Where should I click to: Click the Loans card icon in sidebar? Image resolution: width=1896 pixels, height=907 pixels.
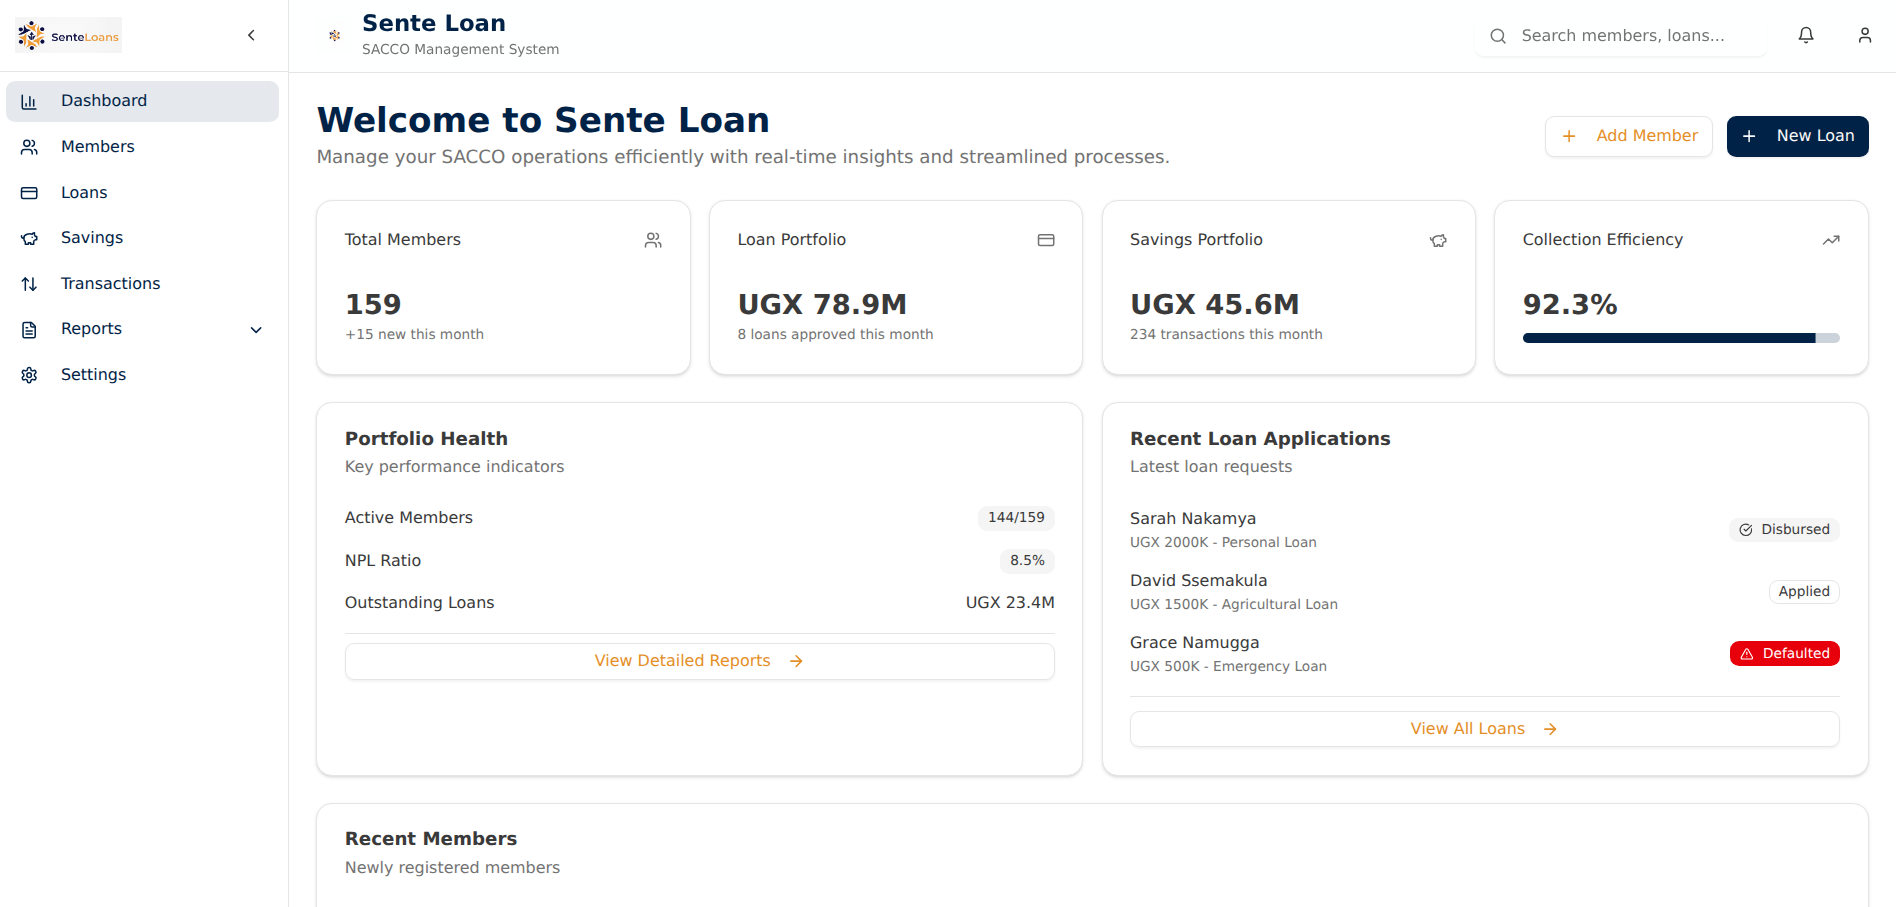coord(29,192)
